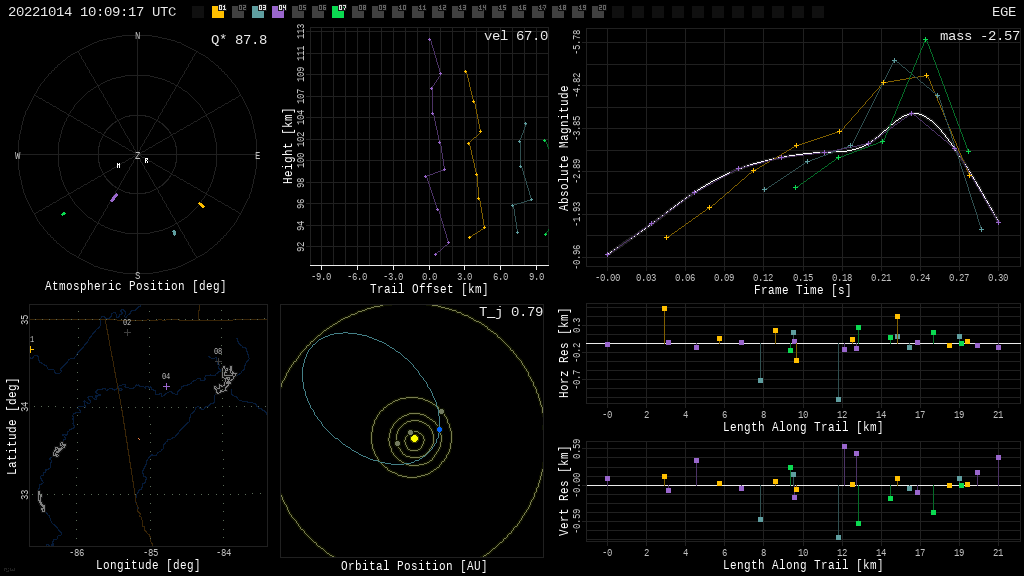Select the teal station 03 square
Screen dimensions: 1024x576
(x=258, y=12)
